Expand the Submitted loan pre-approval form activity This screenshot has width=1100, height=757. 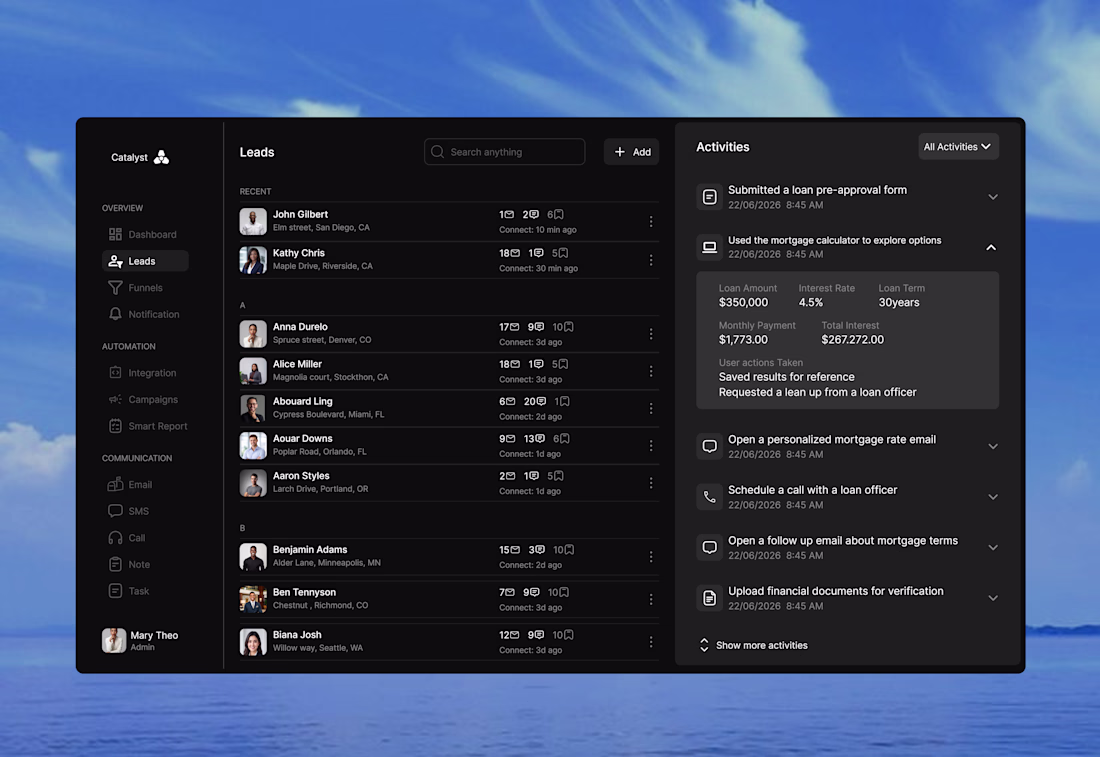coord(993,197)
